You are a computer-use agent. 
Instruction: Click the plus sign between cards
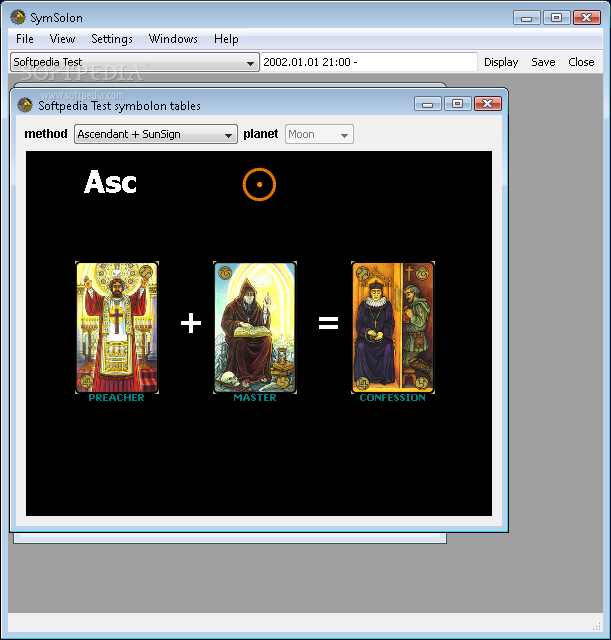click(x=191, y=323)
